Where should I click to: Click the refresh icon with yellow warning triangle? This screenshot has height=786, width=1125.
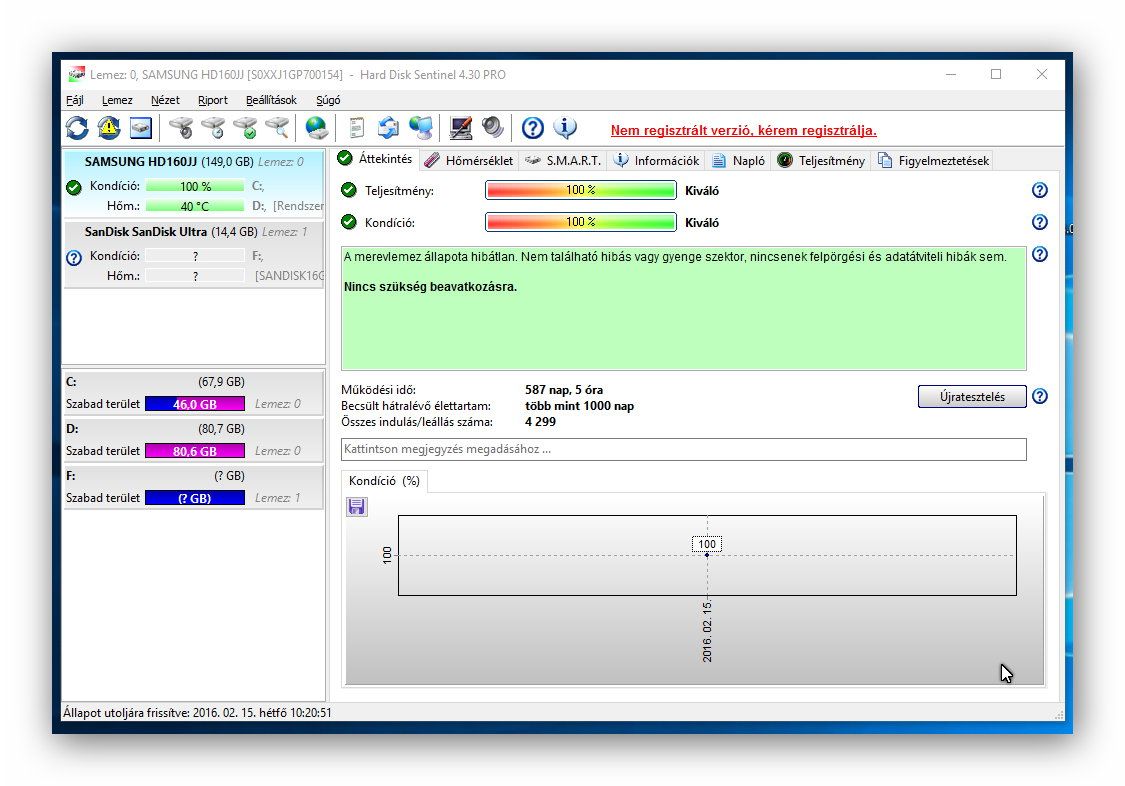109,128
